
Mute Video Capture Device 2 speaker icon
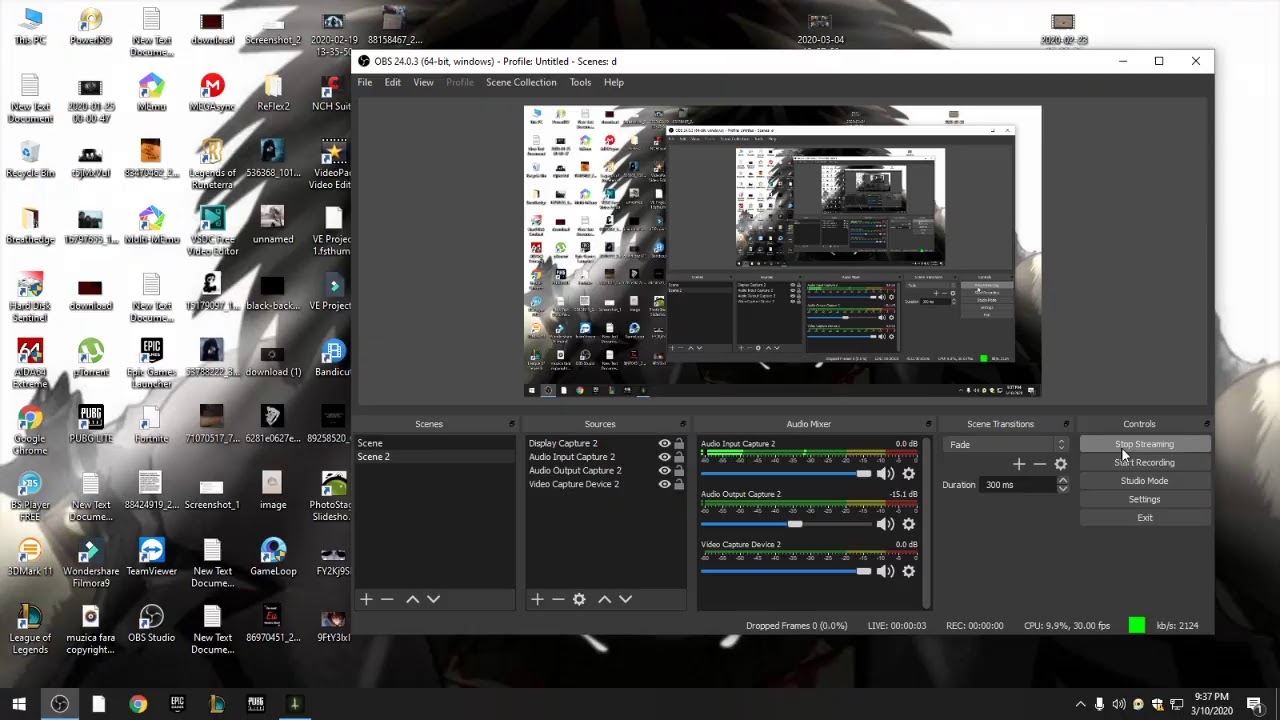885,571
